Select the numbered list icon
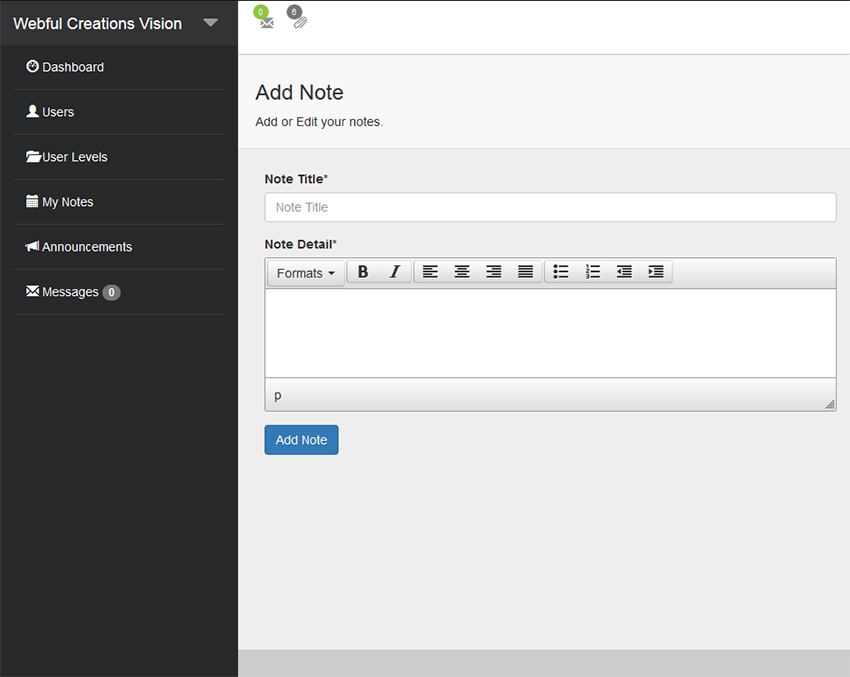This screenshot has height=677, width=850. (x=592, y=271)
